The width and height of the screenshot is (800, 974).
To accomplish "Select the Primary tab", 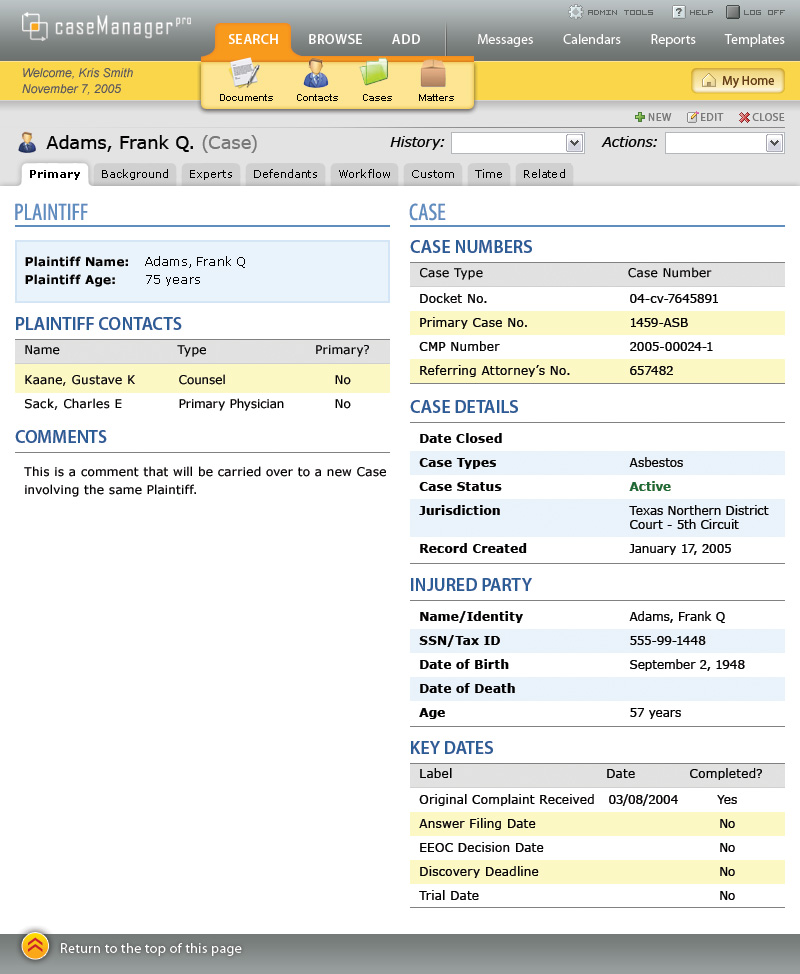I will click(55, 174).
